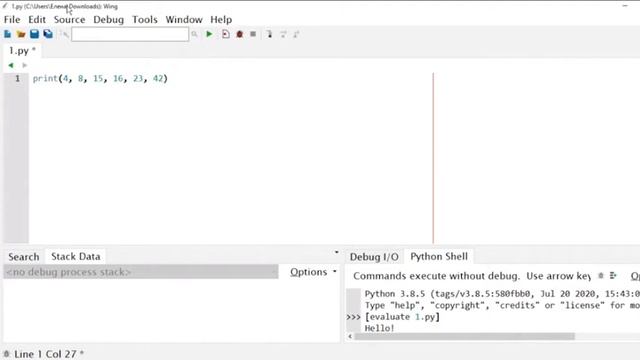Go back with the green left arrow in the editor
This screenshot has height=360, width=640.
(11, 65)
